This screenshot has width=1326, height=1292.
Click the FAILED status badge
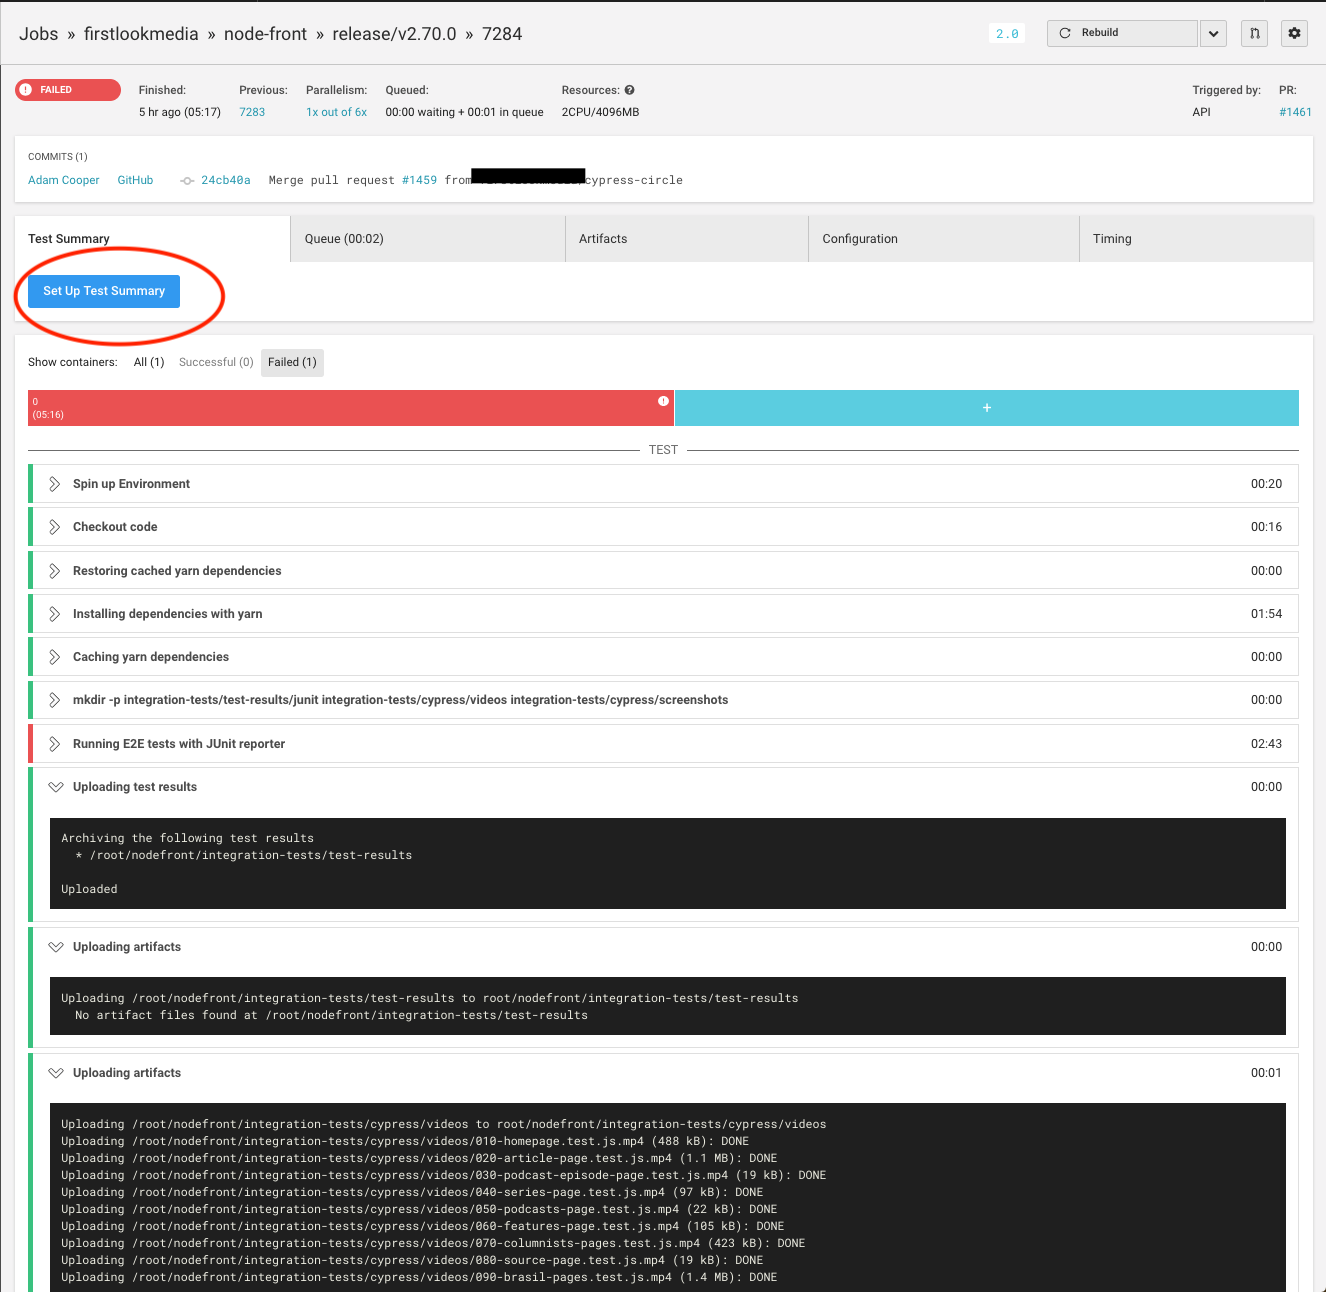click(68, 90)
